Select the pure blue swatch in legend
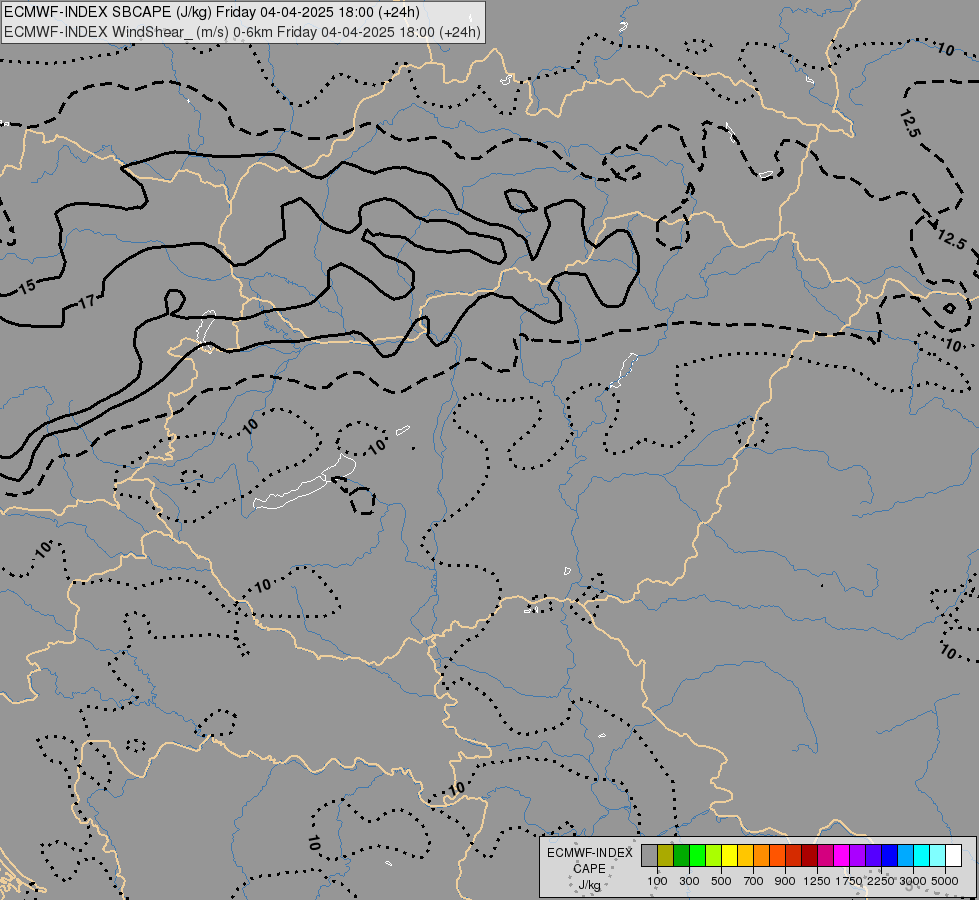 point(889,855)
